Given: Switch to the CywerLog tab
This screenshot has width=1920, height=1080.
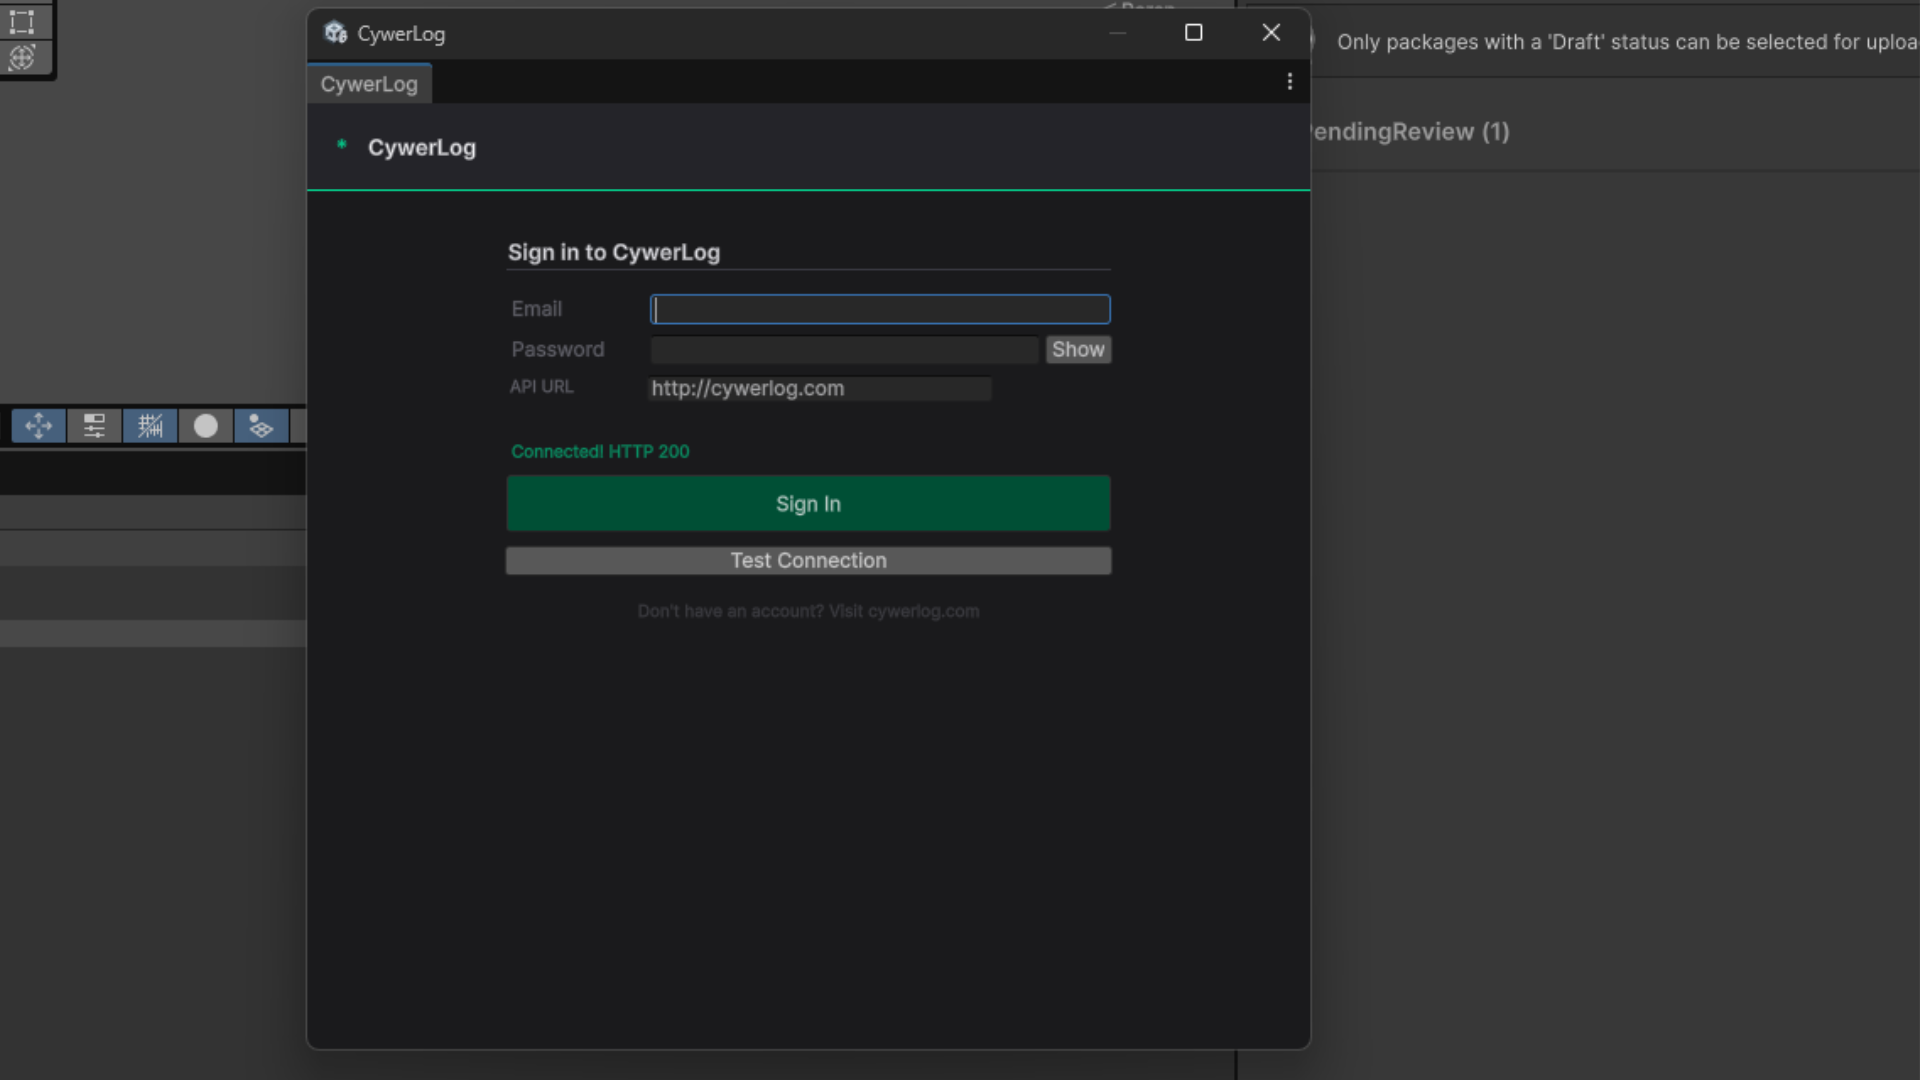Looking at the screenshot, I should (369, 84).
